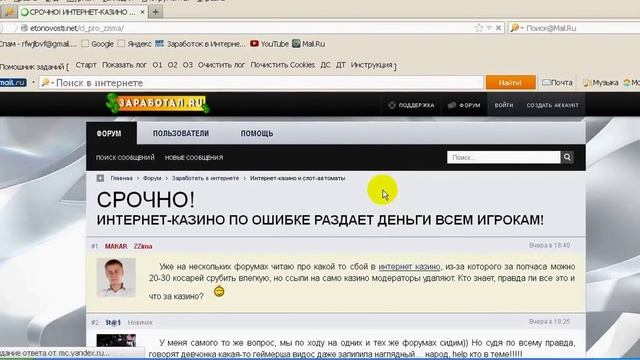Click the breadcrumb home square icon

pyautogui.click(x=100, y=178)
